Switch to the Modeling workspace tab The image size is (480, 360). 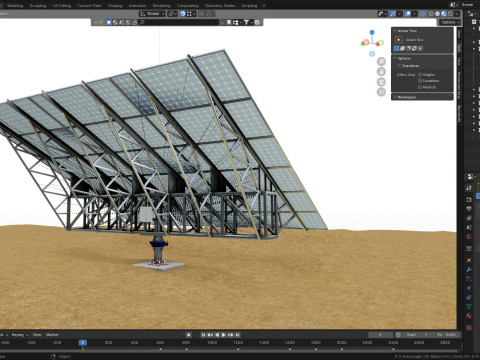(15, 6)
